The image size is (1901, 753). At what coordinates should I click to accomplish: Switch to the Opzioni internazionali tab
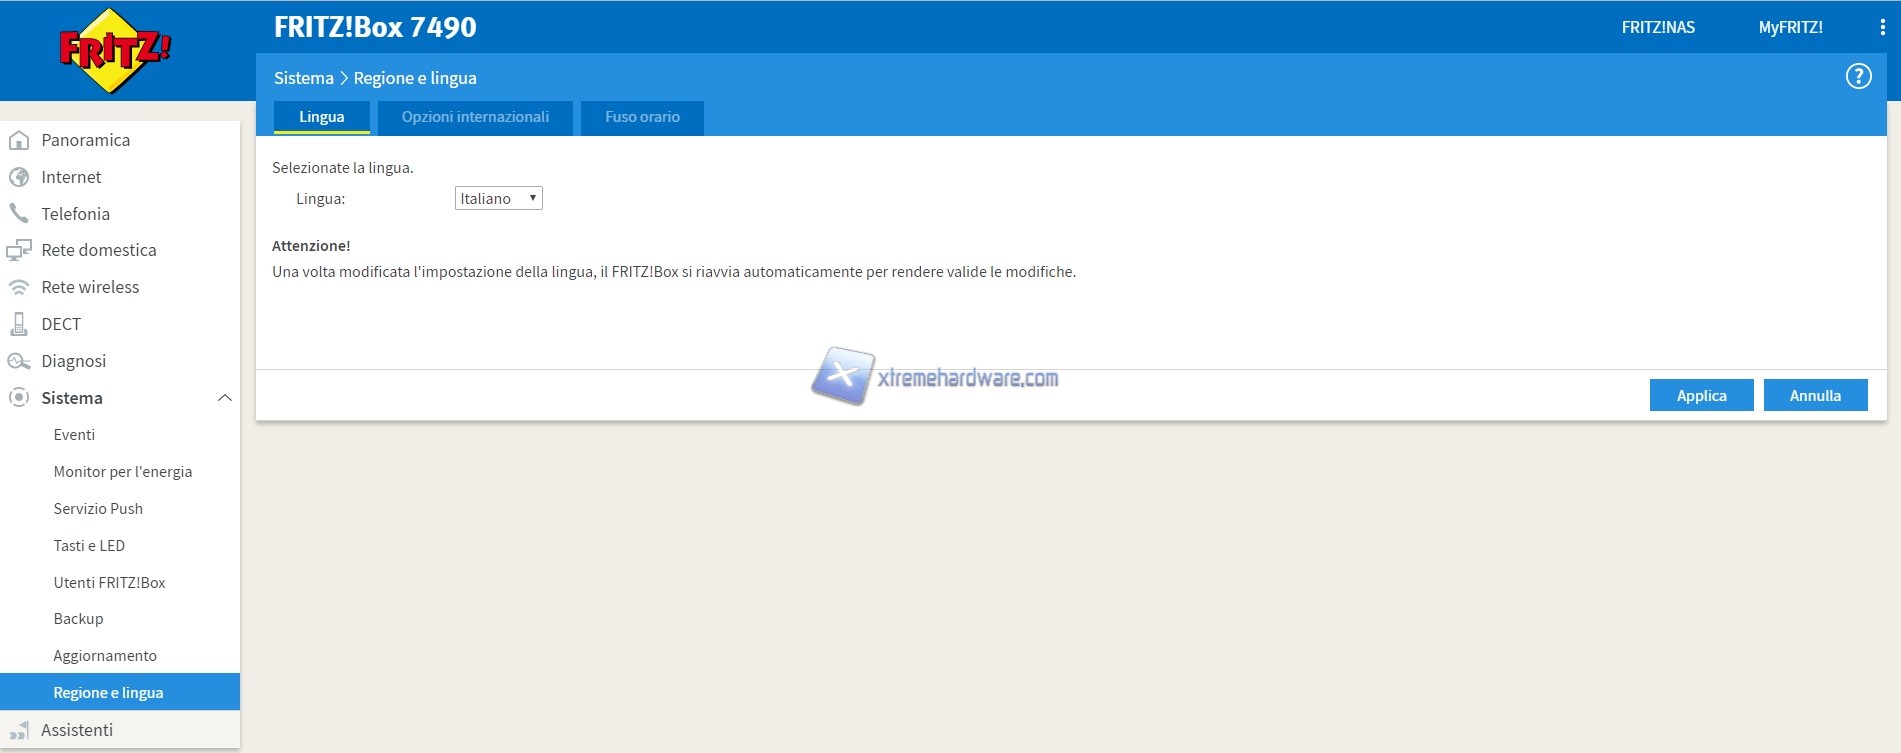coord(475,117)
